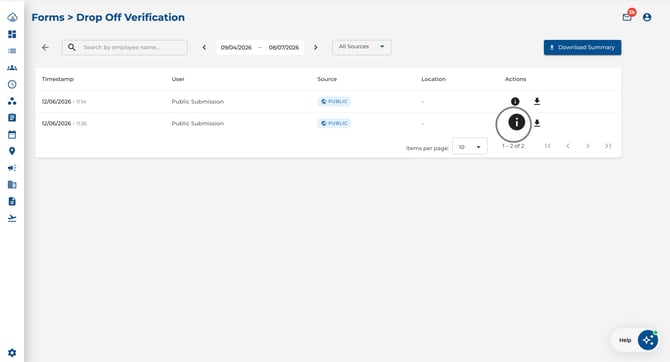Image resolution: width=670 pixels, height=362 pixels.
Task: Open the three-dots cluster icon in sidebar
Action: tap(12, 101)
